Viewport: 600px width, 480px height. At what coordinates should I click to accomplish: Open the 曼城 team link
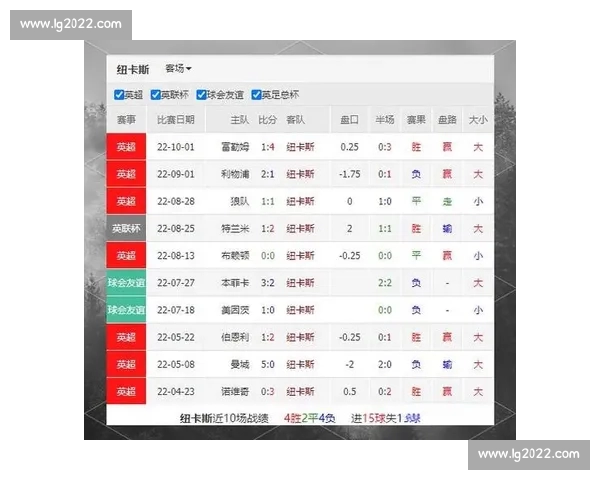(x=240, y=364)
